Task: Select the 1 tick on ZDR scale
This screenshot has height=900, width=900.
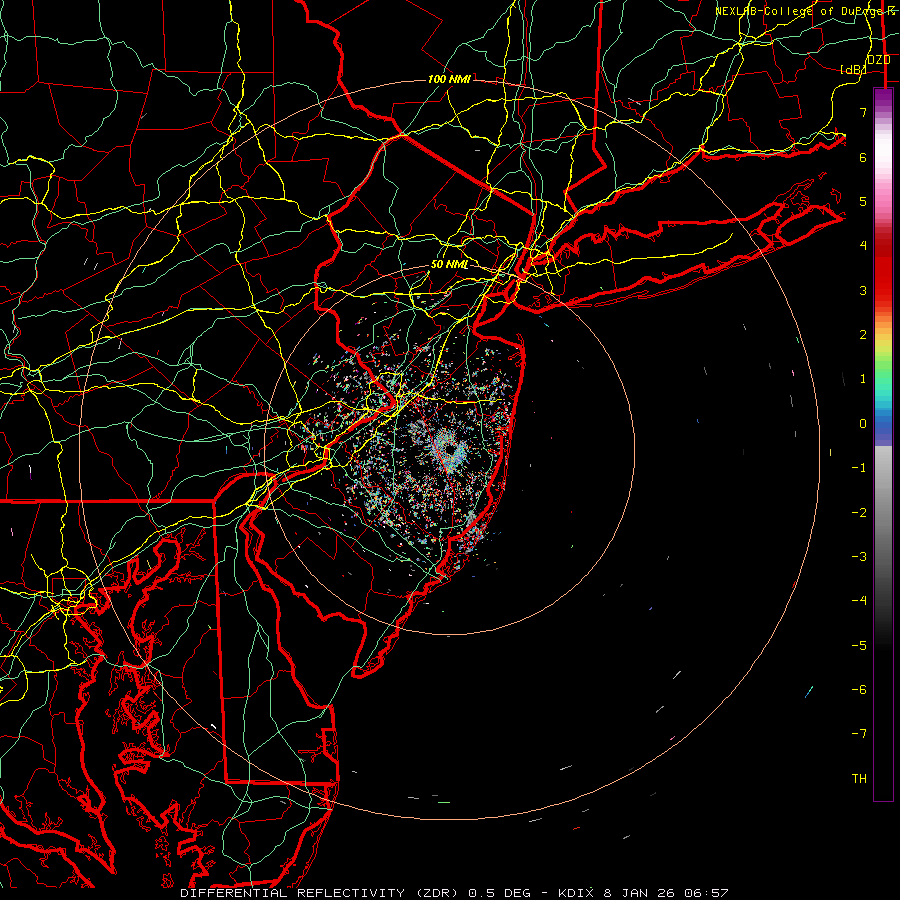Action: [x=863, y=379]
